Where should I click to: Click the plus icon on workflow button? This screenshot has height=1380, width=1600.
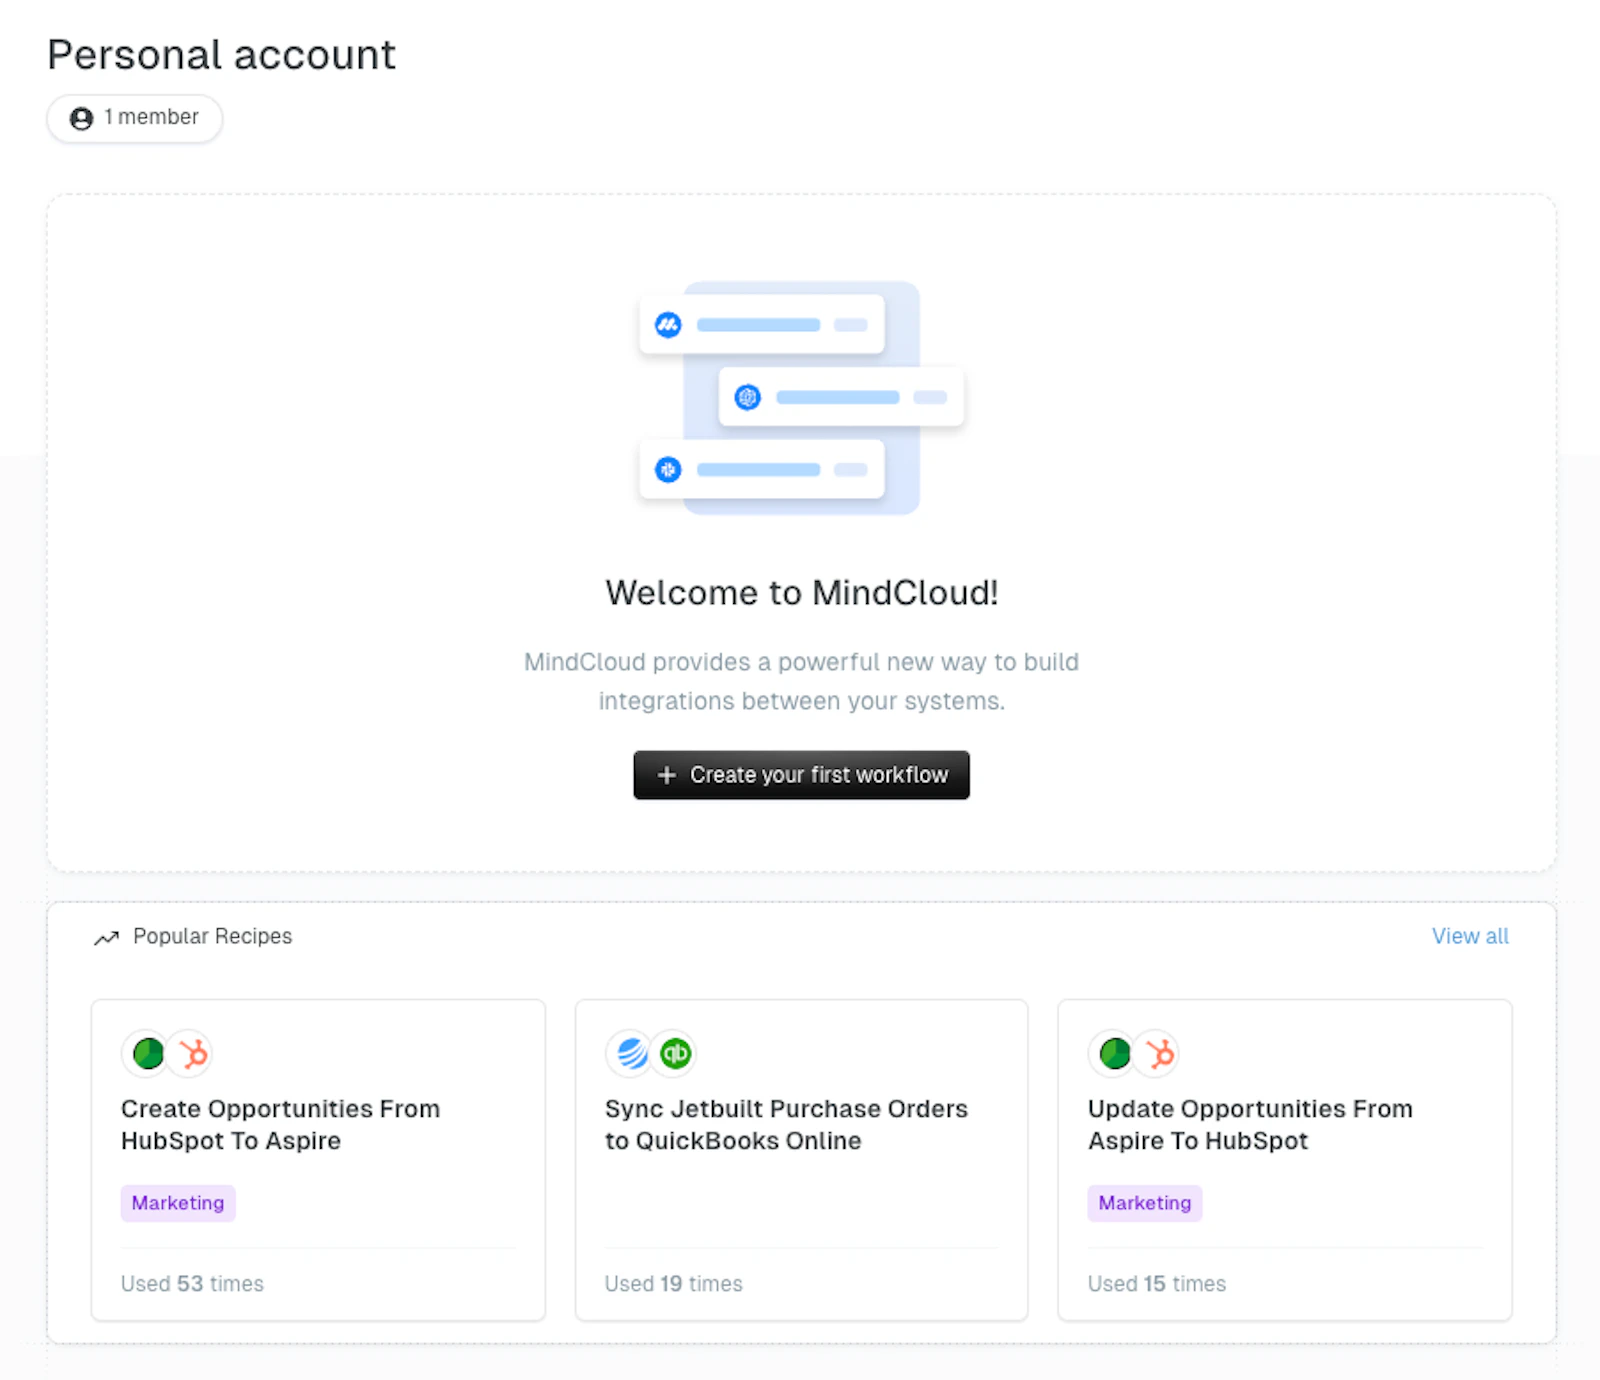[x=667, y=775]
